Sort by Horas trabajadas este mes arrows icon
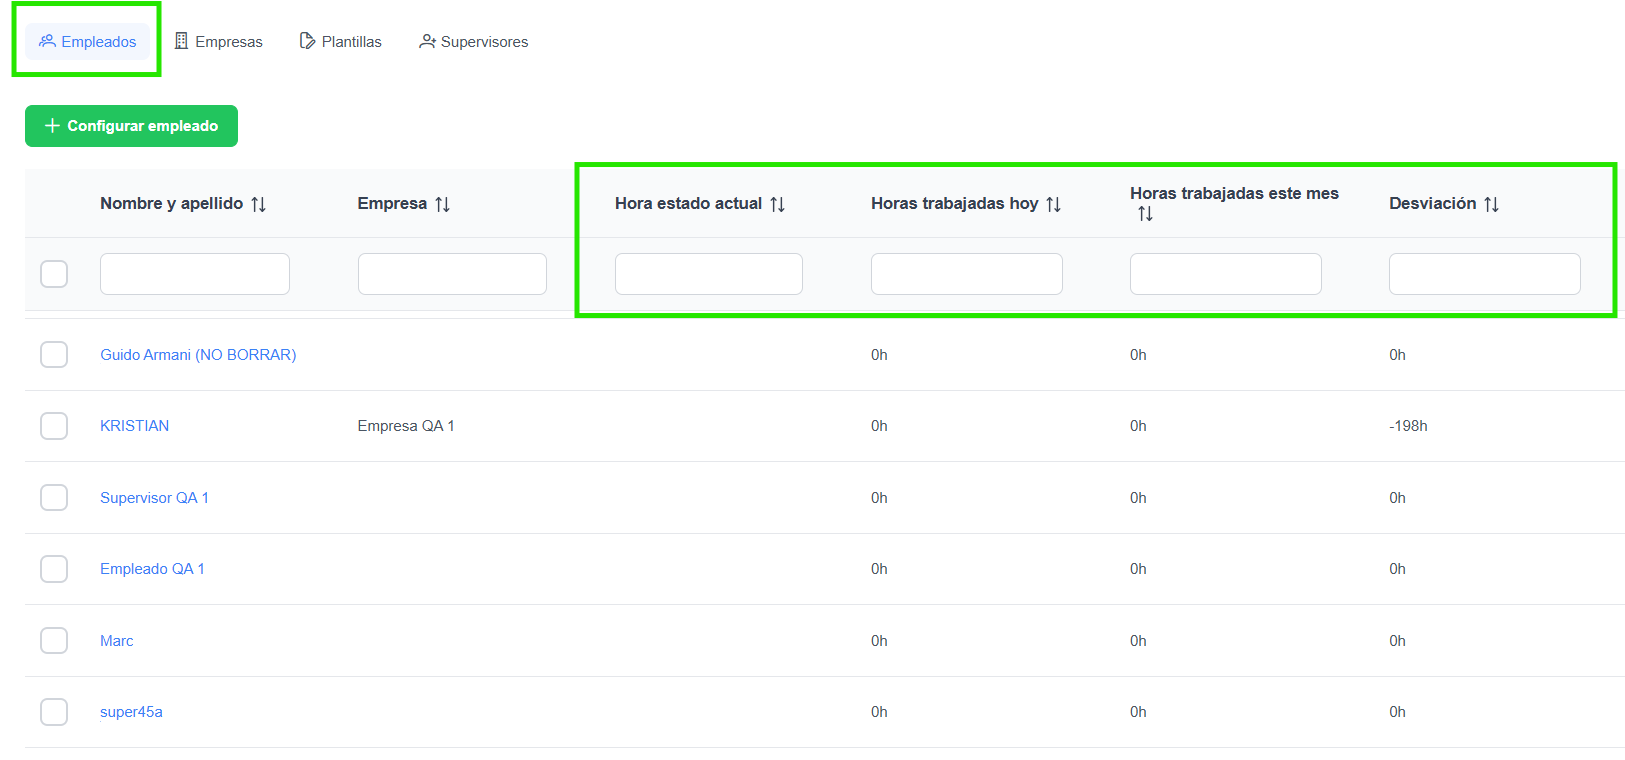1625x760 pixels. (x=1146, y=214)
